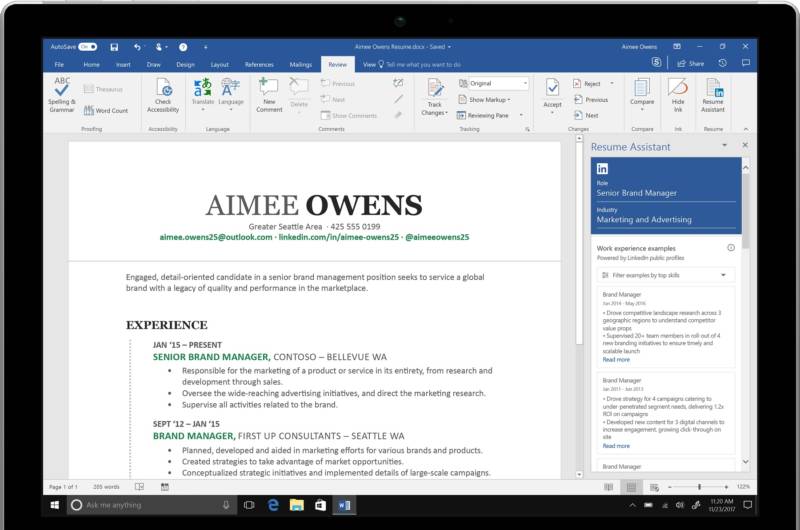
Task: Edit the Senior Brand Manager role field
Action: 666,193
